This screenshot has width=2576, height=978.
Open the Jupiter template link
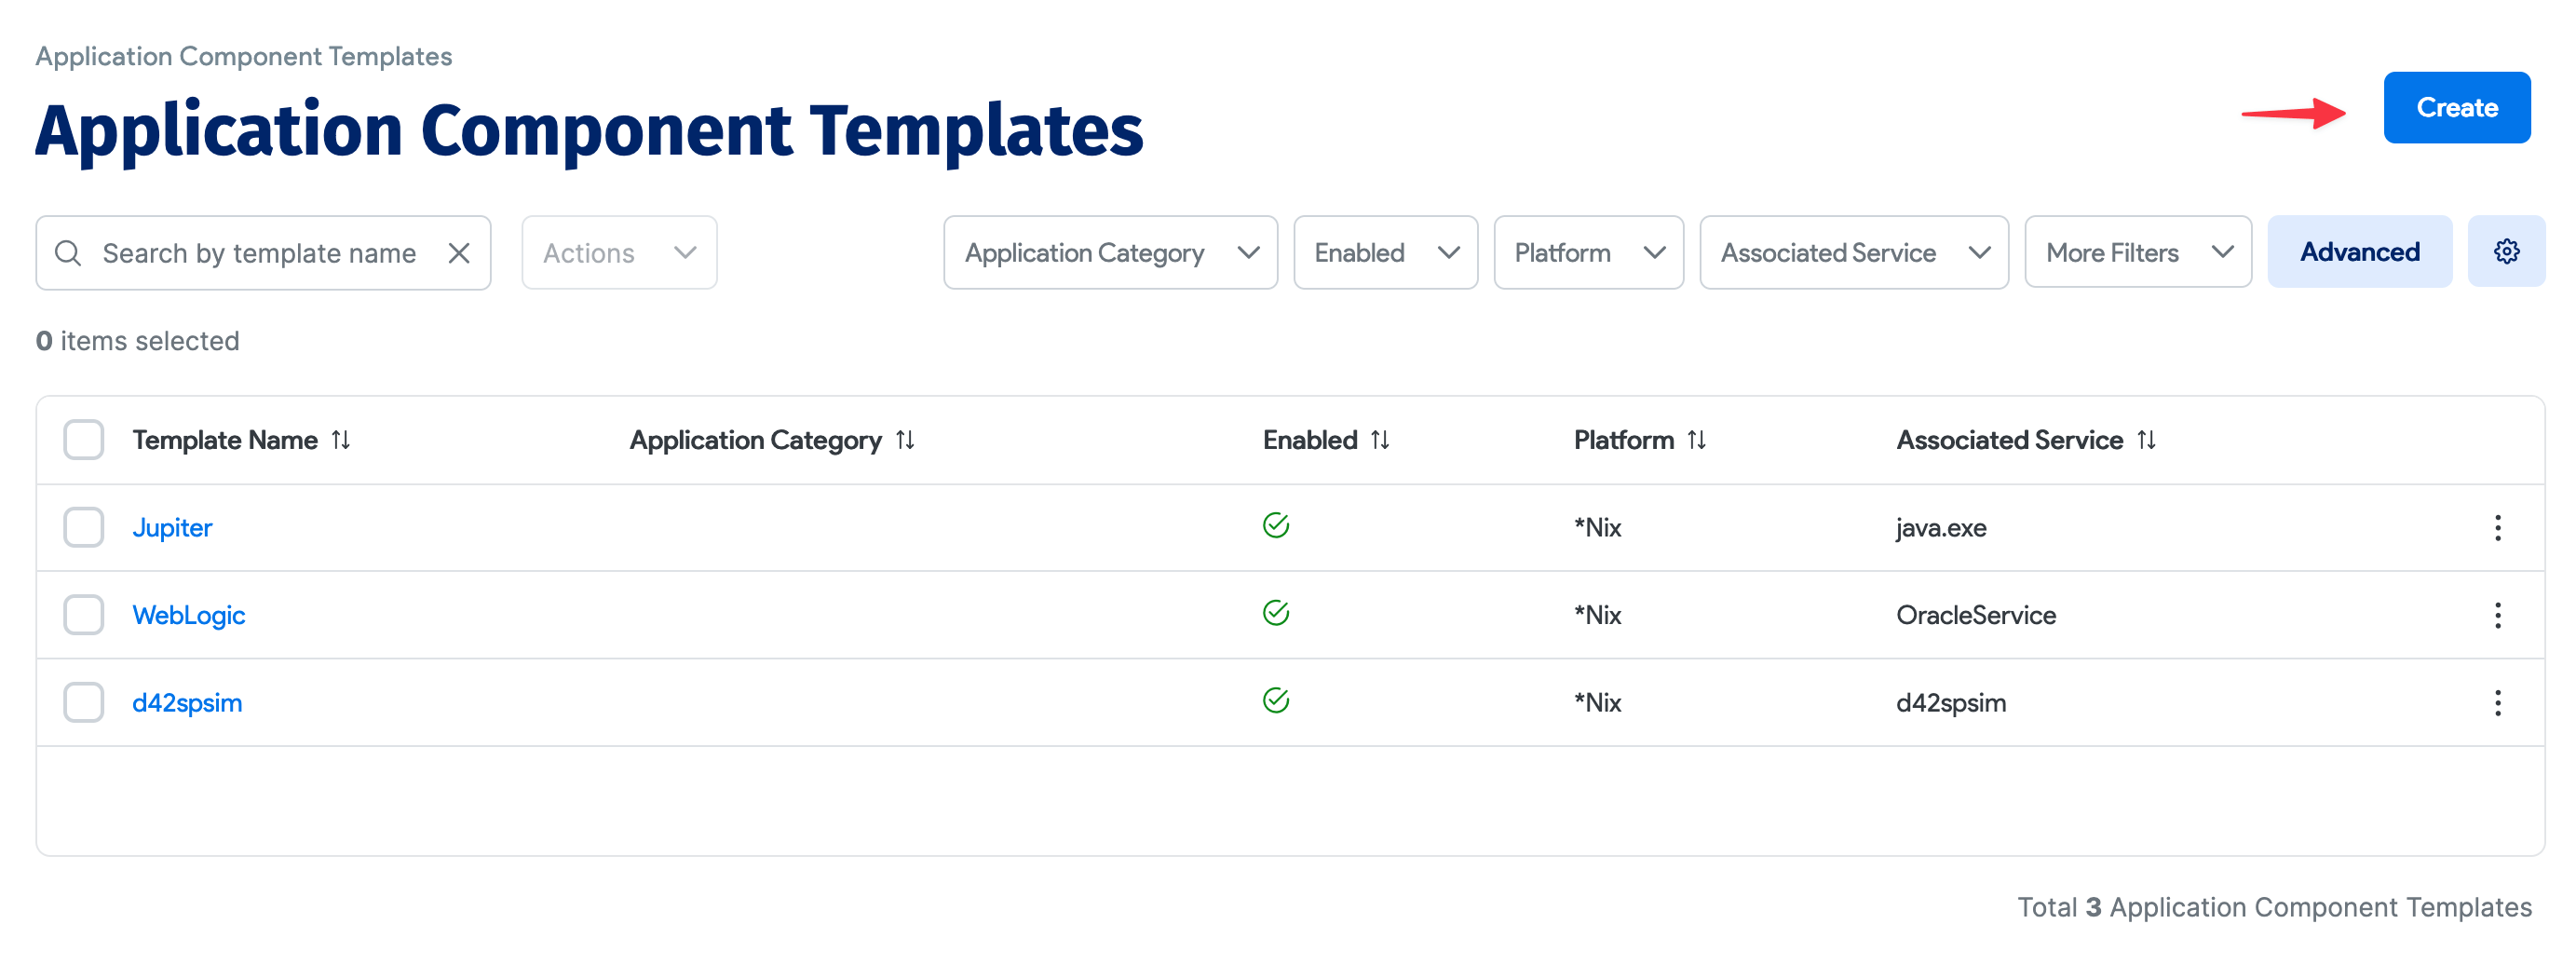(172, 527)
